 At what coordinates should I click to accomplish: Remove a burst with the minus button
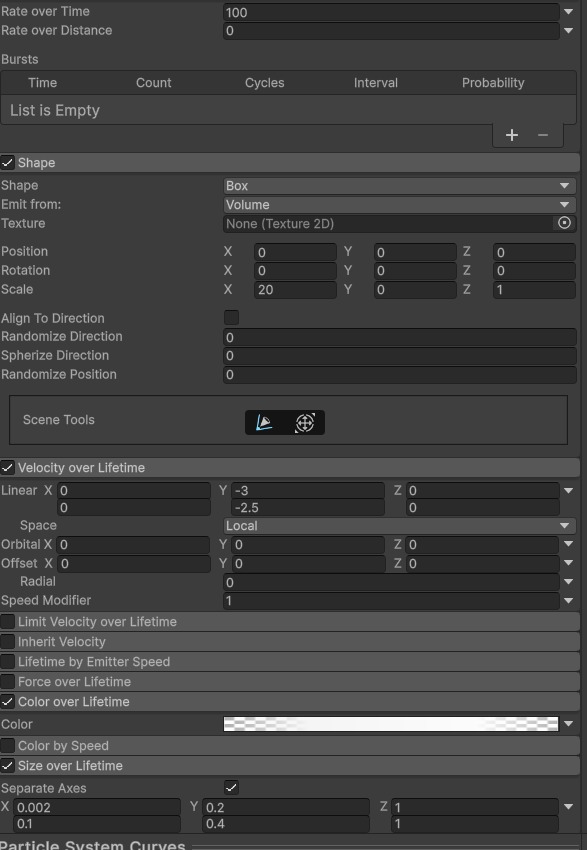pyautogui.click(x=543, y=135)
